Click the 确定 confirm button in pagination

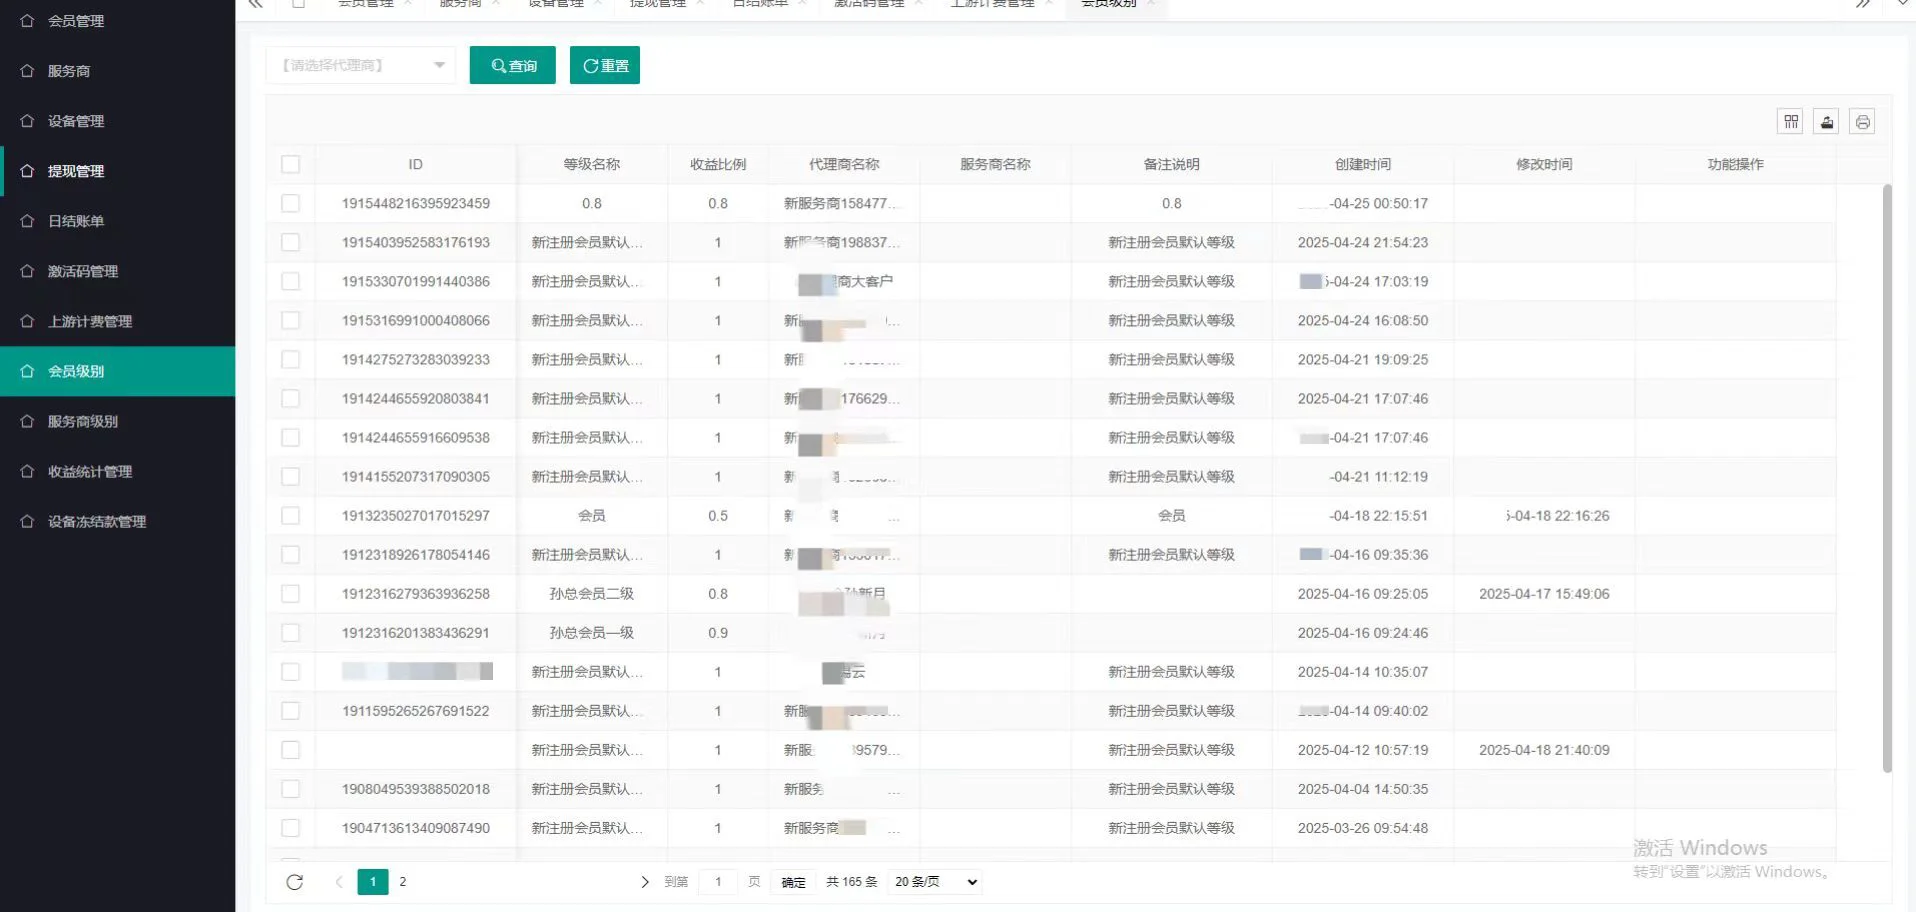pos(791,882)
